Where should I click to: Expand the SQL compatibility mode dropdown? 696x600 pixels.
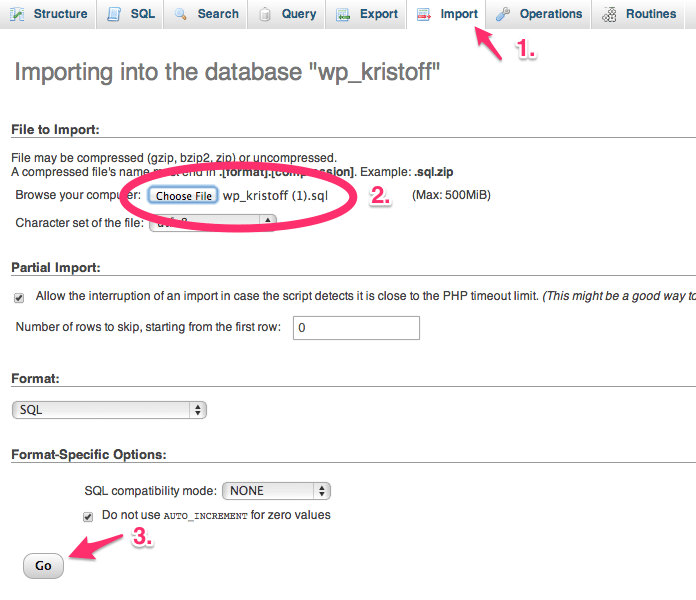point(275,491)
